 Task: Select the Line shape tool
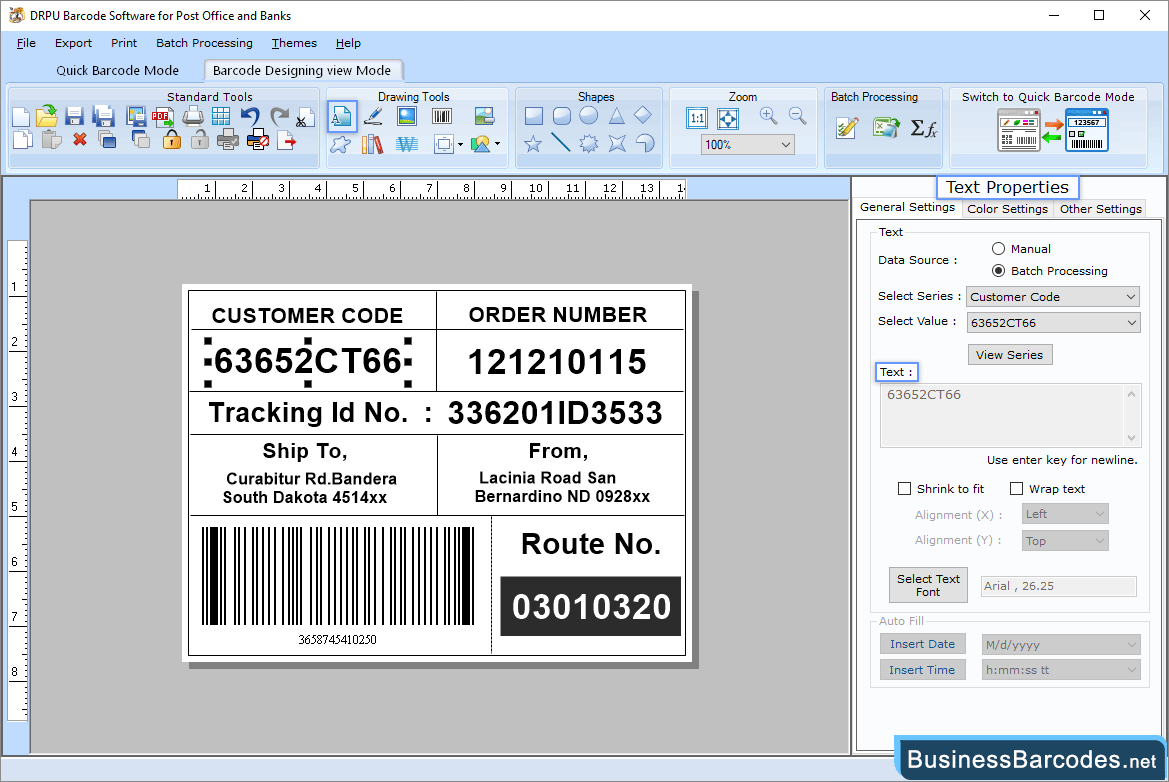(x=561, y=142)
